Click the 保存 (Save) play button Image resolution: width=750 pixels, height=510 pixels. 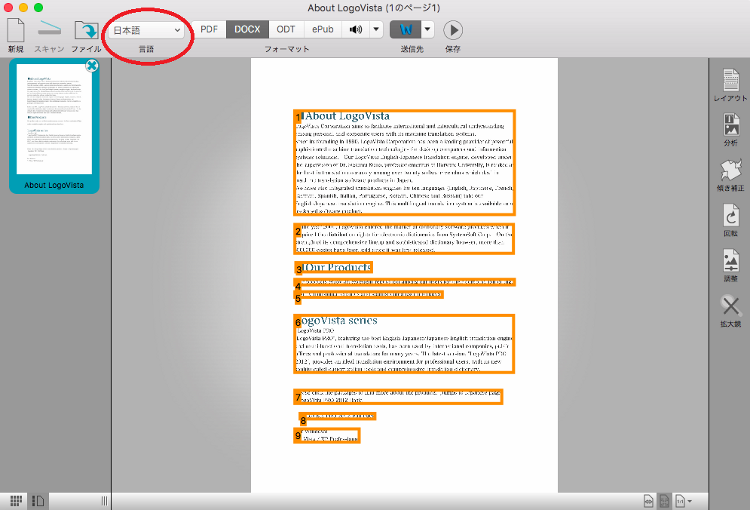(453, 30)
